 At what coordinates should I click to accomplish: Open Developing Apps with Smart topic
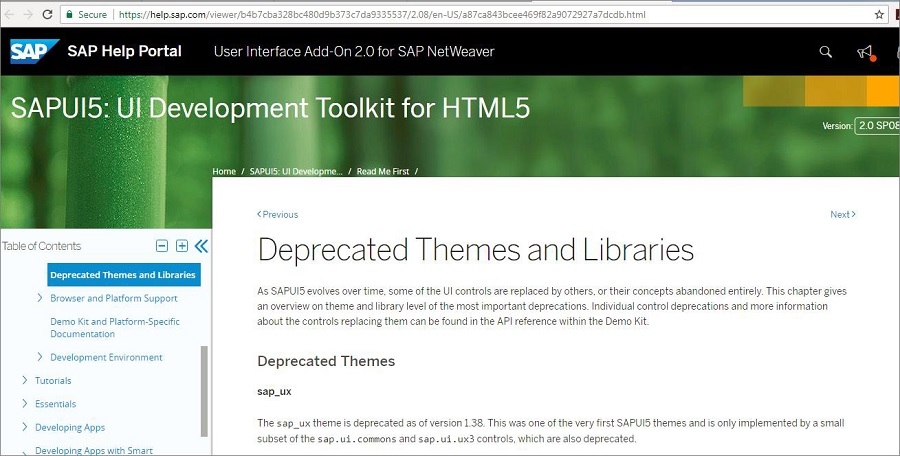(x=94, y=450)
